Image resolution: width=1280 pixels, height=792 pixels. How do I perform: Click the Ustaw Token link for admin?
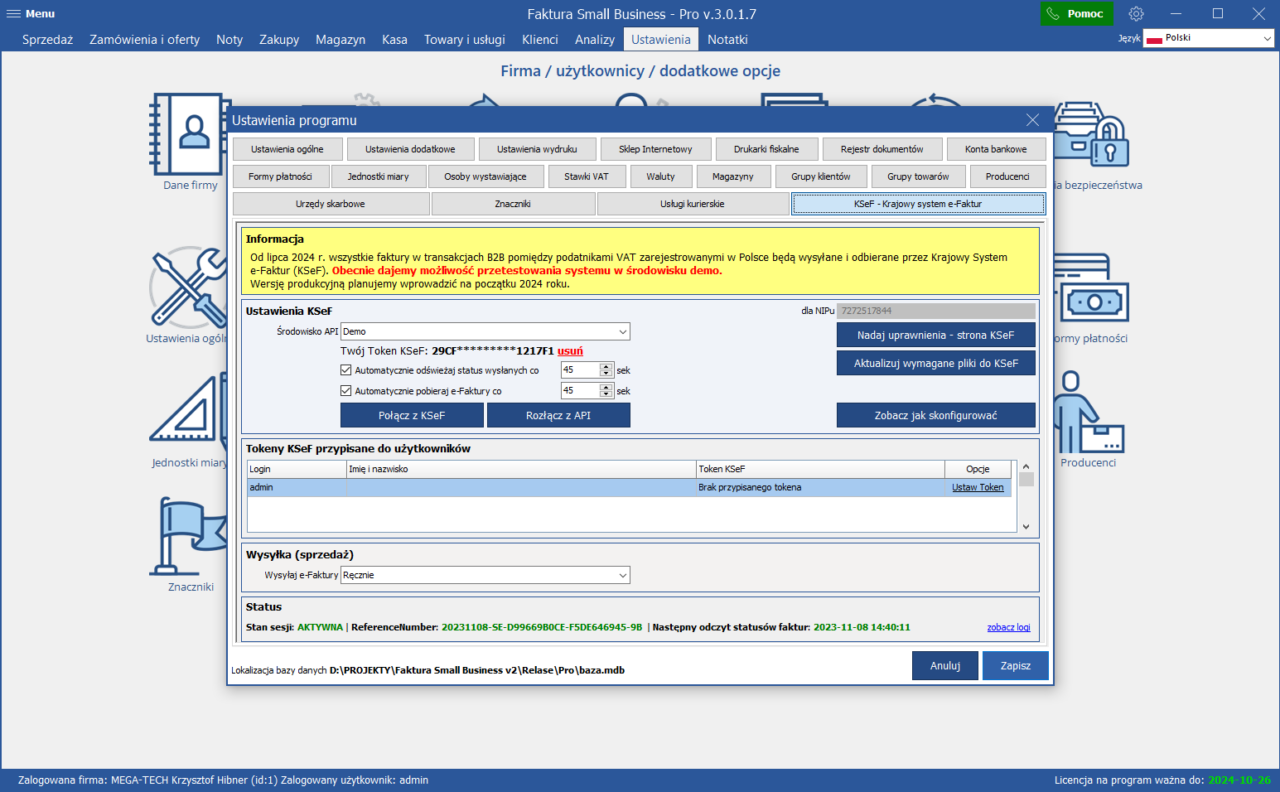(x=977, y=488)
